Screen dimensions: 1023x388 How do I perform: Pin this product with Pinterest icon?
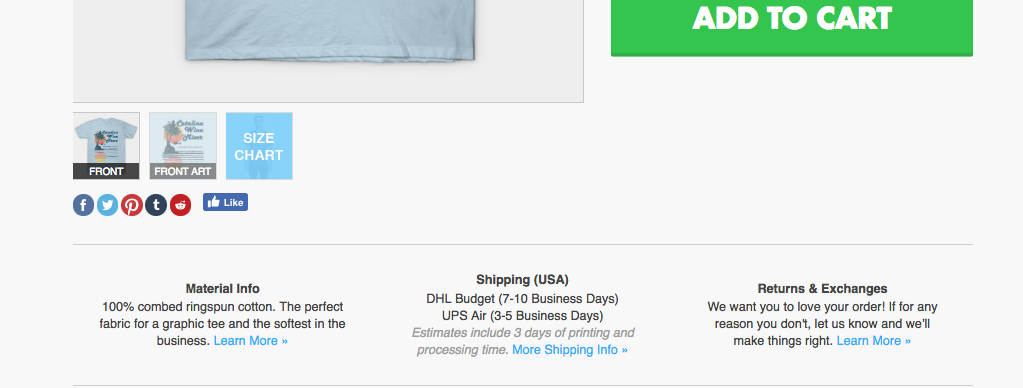pyautogui.click(x=132, y=205)
